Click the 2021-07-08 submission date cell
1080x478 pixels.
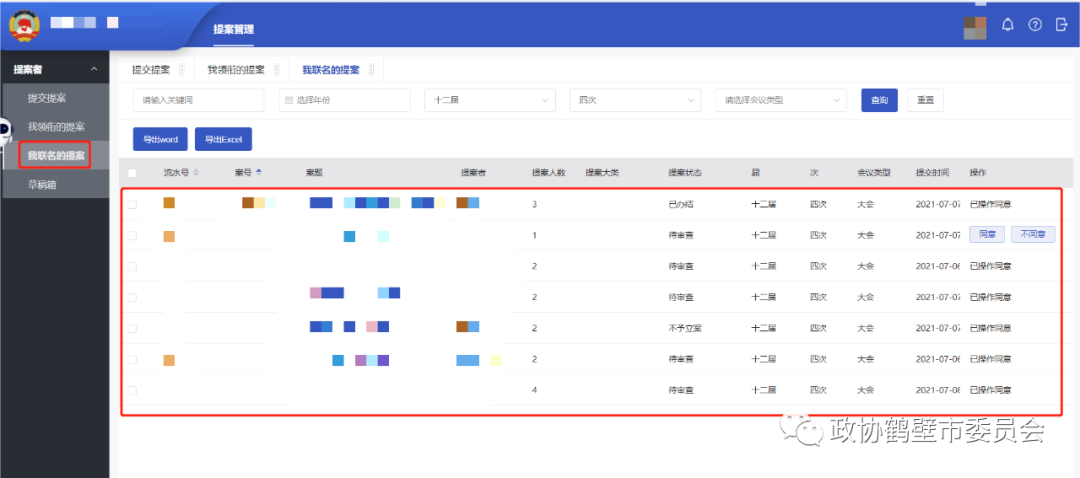point(937,391)
